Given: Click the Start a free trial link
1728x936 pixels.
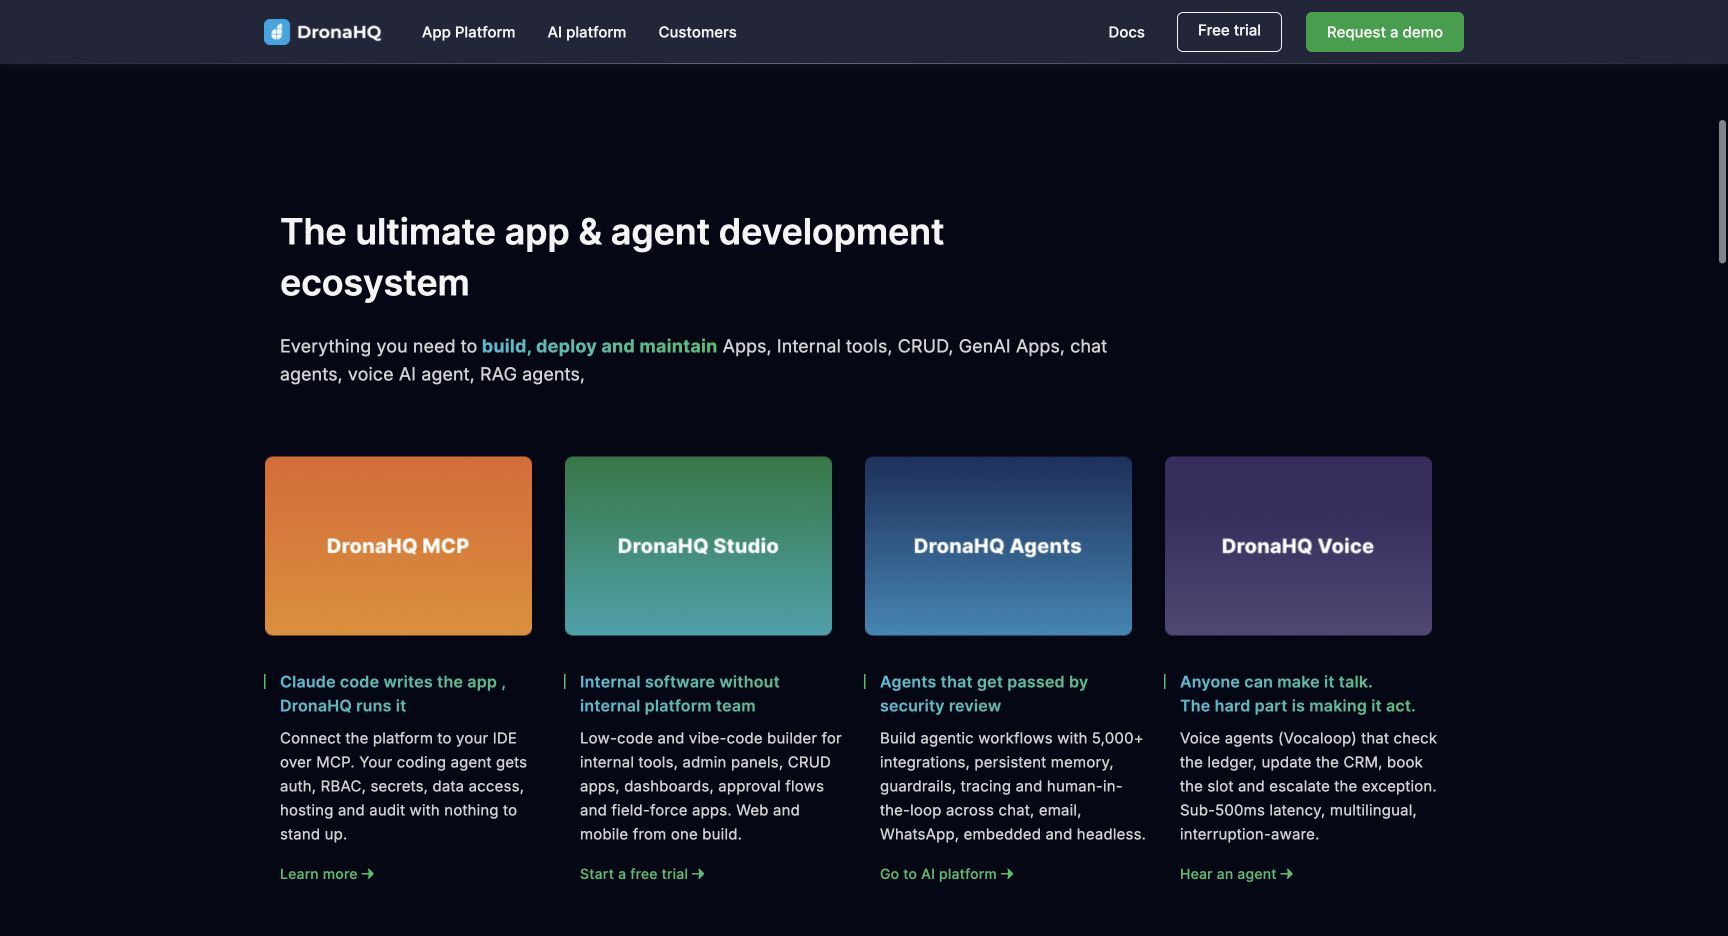Looking at the screenshot, I should coord(642,874).
